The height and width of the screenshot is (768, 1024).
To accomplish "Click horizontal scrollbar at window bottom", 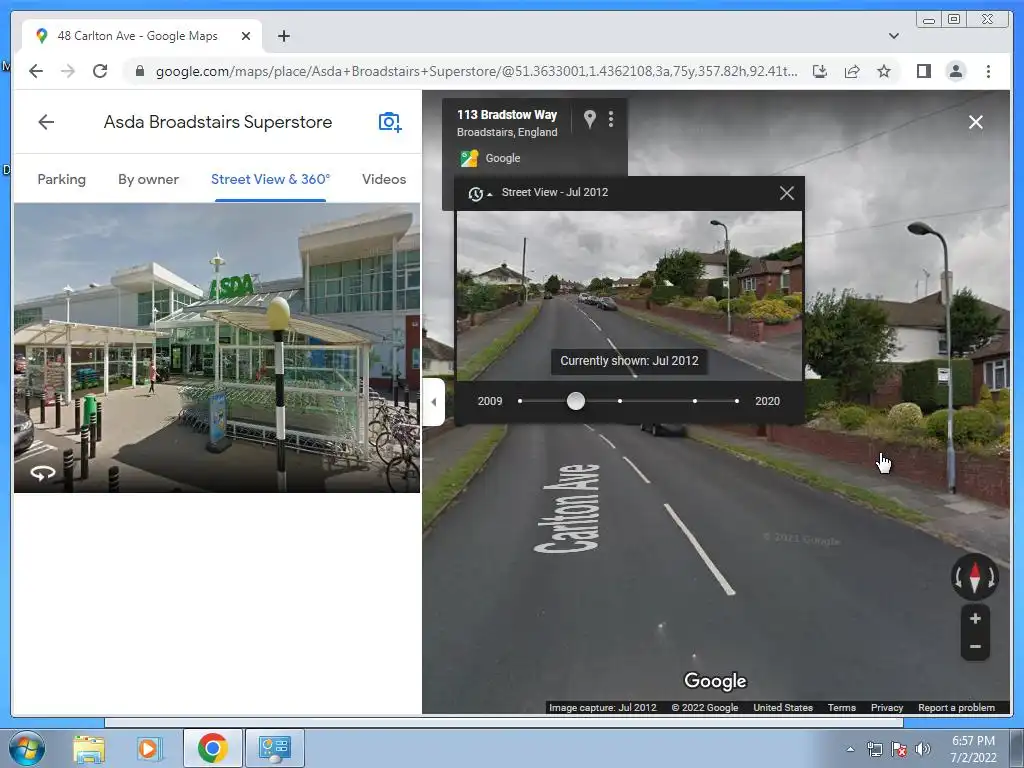I will (504, 722).
